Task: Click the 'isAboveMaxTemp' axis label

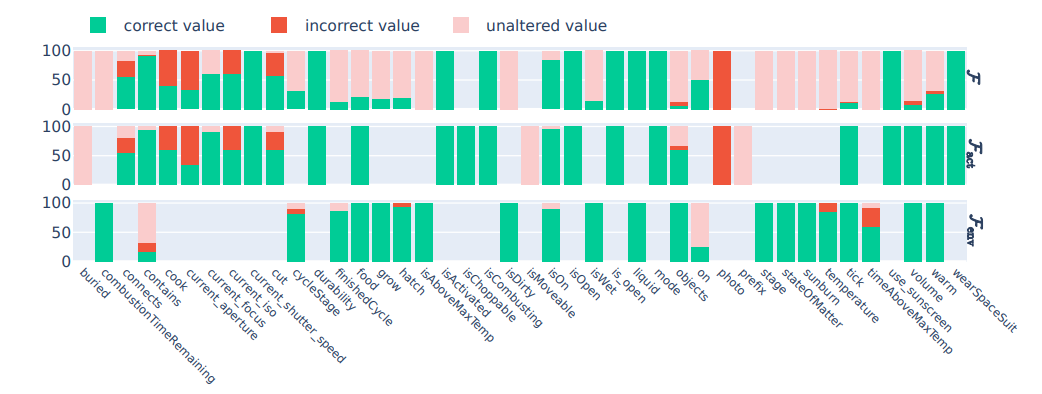Action: point(459,304)
